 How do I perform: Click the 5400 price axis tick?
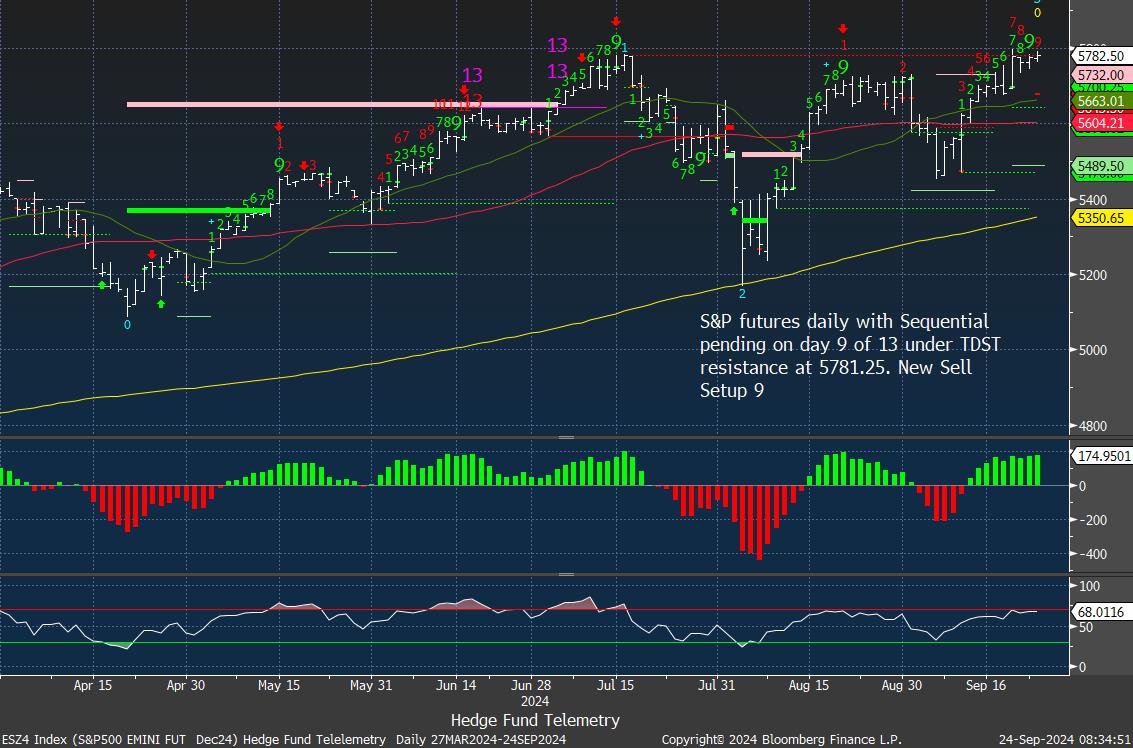(x=1092, y=199)
